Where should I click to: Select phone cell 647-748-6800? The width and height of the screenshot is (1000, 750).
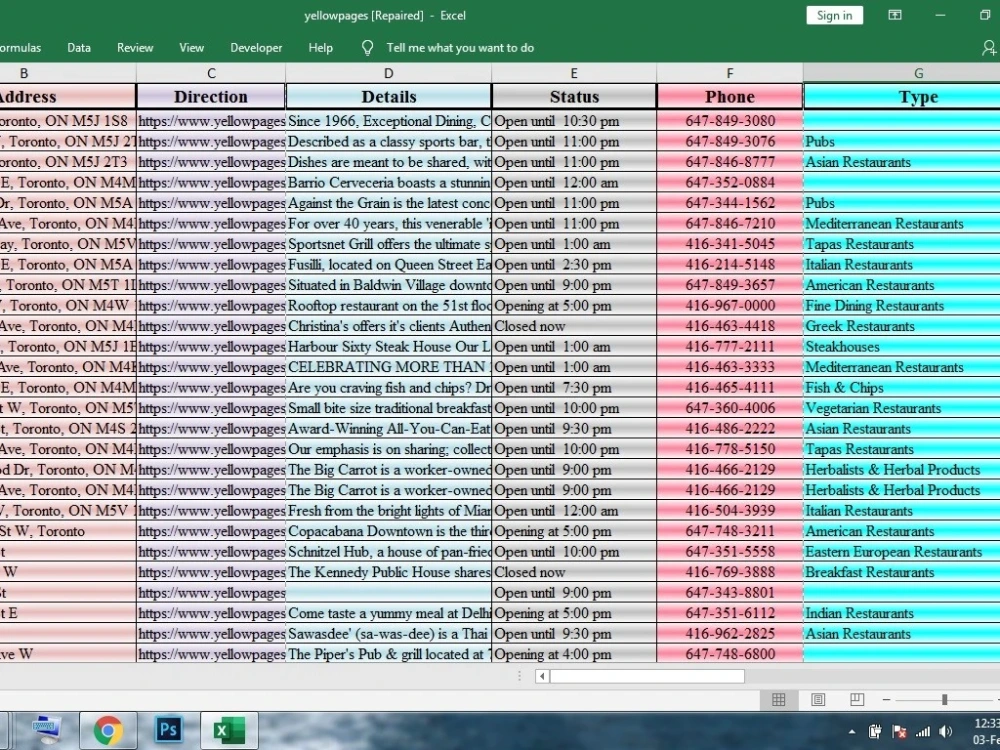tap(730, 654)
